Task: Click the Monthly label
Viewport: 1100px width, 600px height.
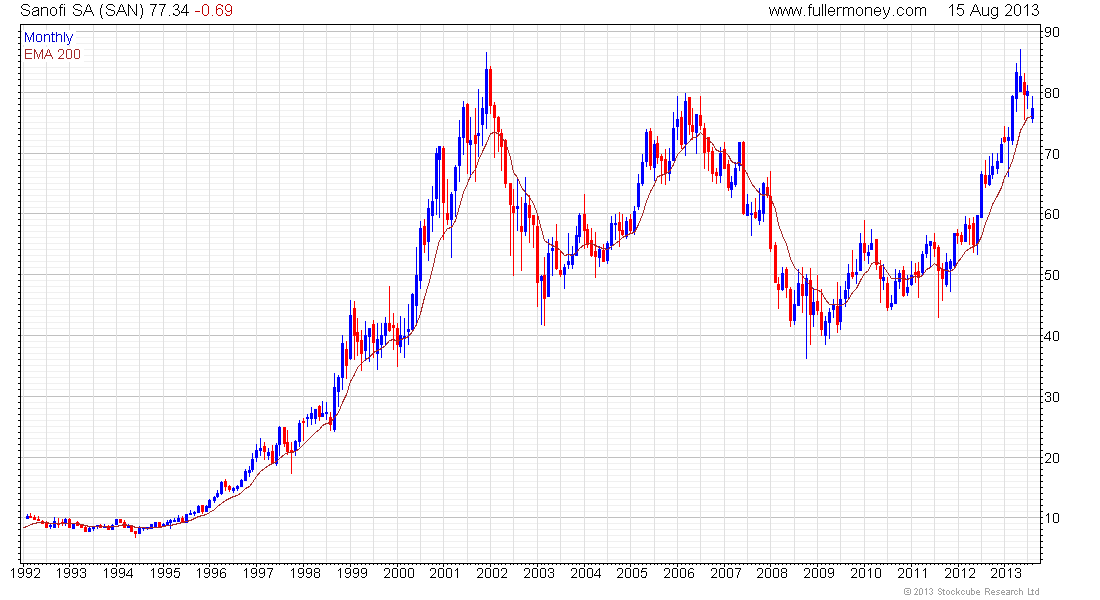Action: point(48,37)
